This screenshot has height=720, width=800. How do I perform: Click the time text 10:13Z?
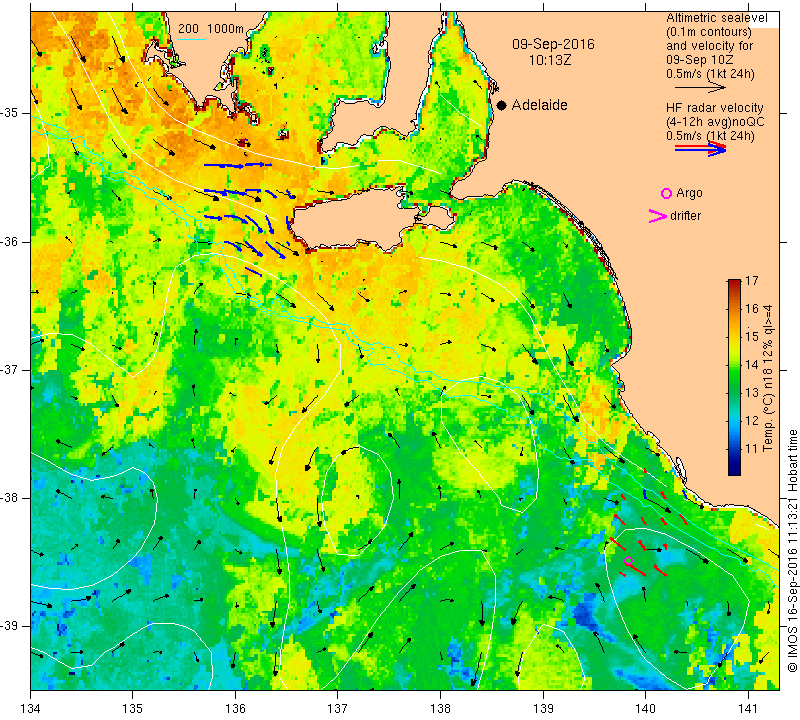[549, 60]
